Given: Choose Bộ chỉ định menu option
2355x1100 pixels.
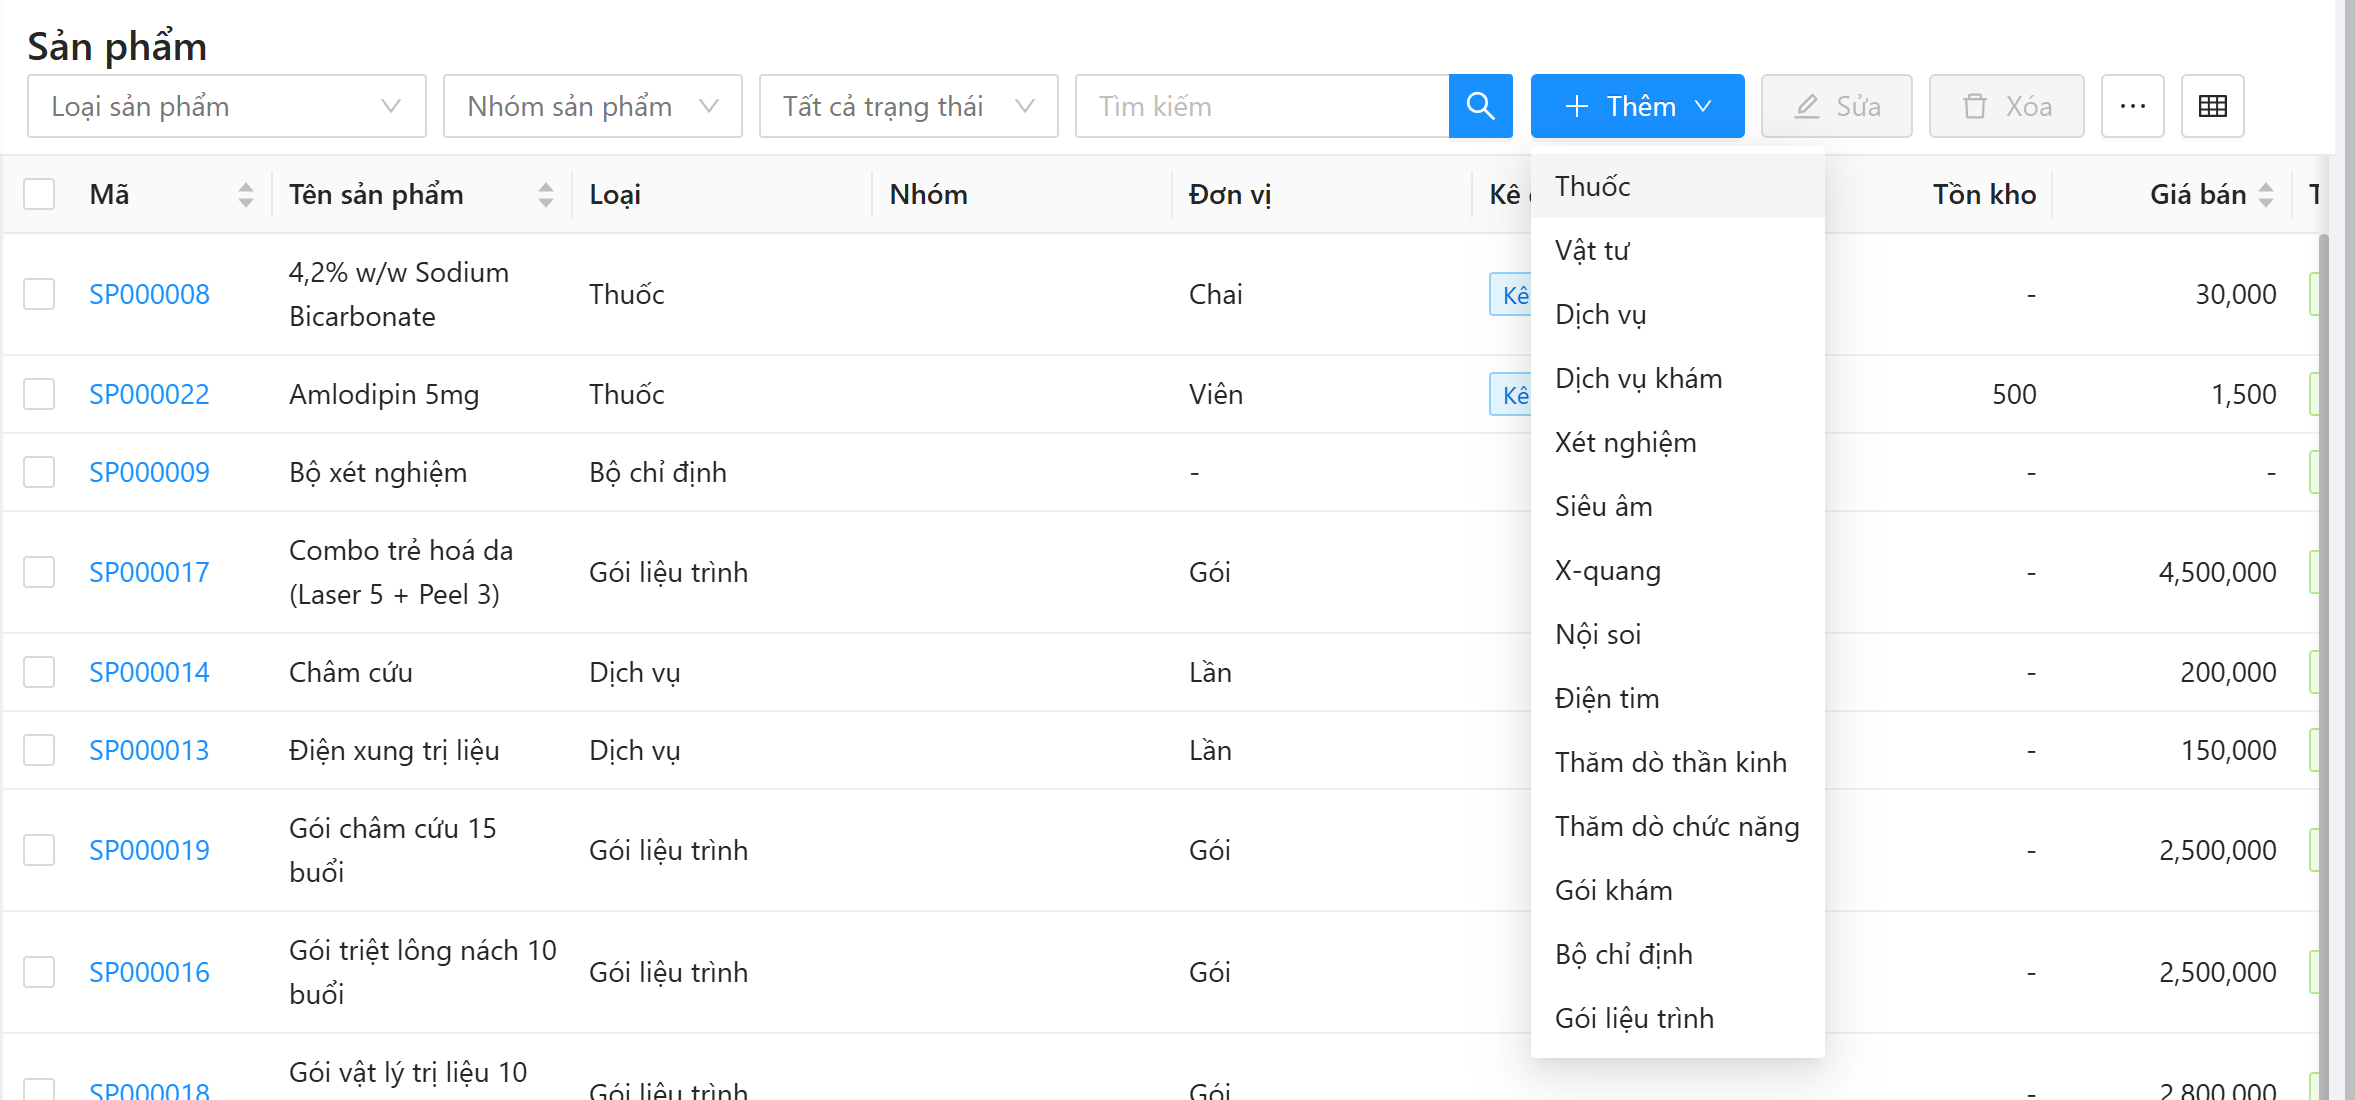Looking at the screenshot, I should tap(1677, 954).
